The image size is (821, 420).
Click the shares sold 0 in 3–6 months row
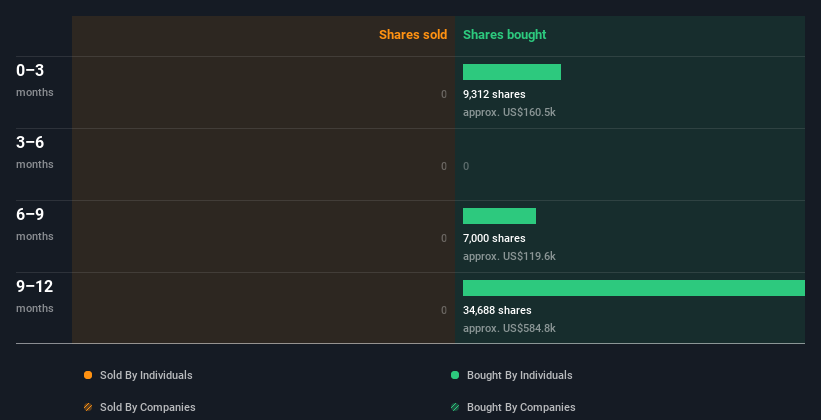[444, 166]
